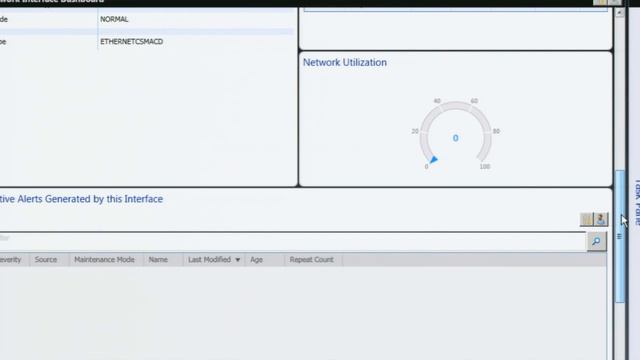This screenshot has height=360, width=640.
Task: Select the NORMAL value cell
Action: 114,19
